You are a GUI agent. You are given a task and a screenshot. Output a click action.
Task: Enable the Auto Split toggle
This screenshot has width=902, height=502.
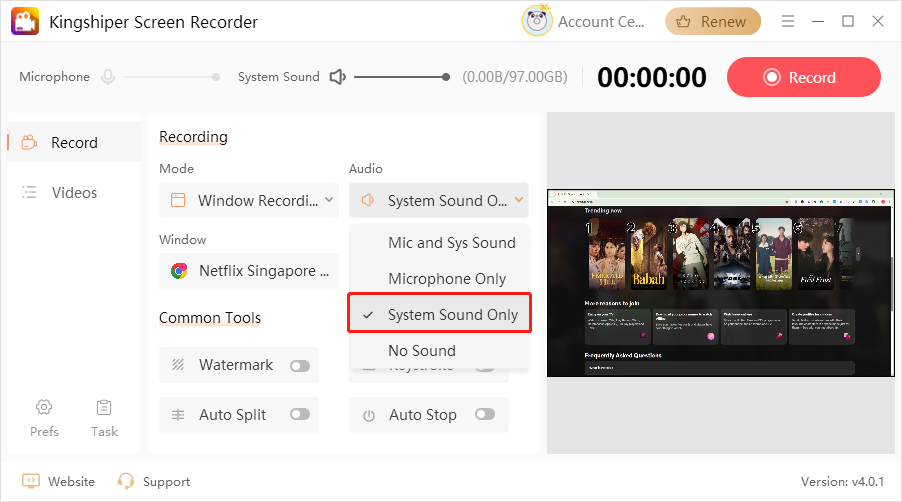point(299,415)
